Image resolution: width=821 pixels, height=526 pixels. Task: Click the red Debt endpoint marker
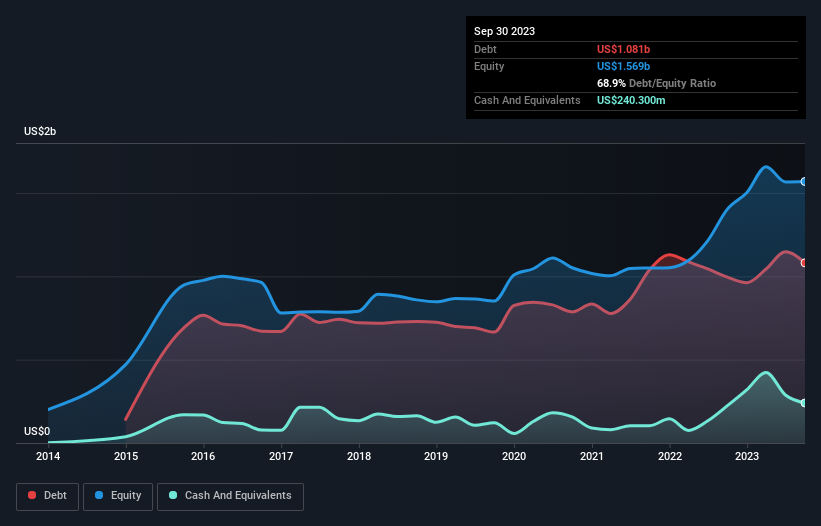(804, 263)
